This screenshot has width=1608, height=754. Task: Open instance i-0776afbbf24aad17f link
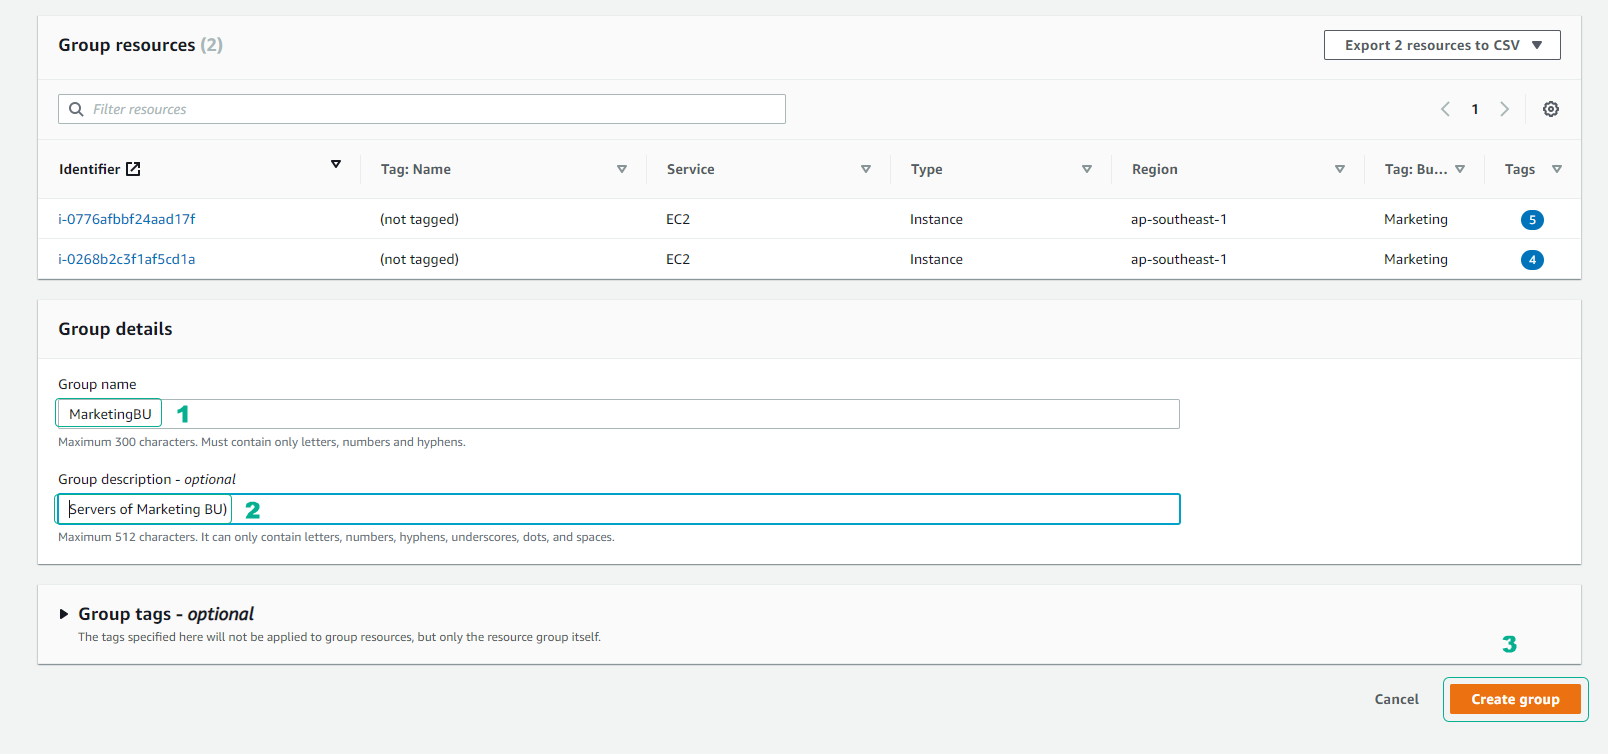127,219
